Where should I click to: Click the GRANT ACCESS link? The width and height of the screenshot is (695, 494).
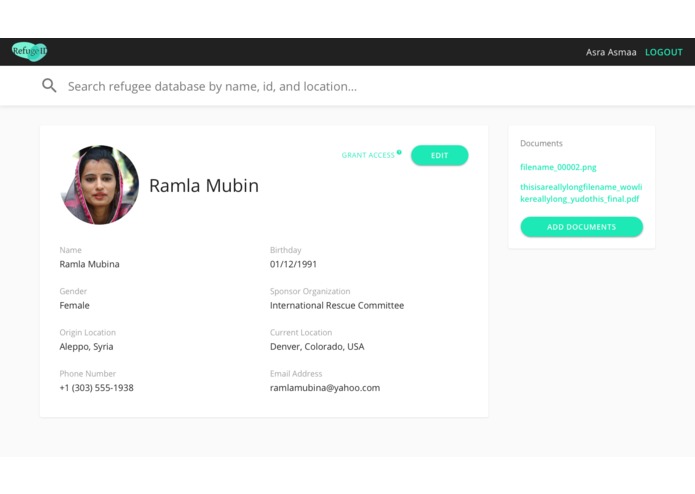point(368,155)
